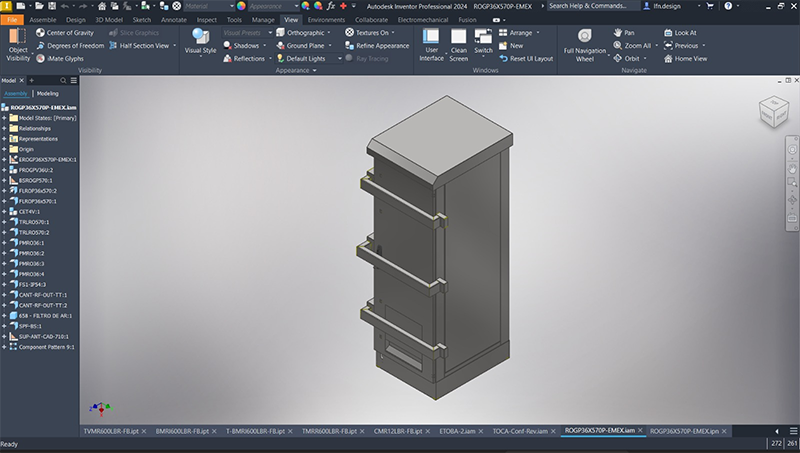Click the ViewCube in the viewport

tap(773, 111)
